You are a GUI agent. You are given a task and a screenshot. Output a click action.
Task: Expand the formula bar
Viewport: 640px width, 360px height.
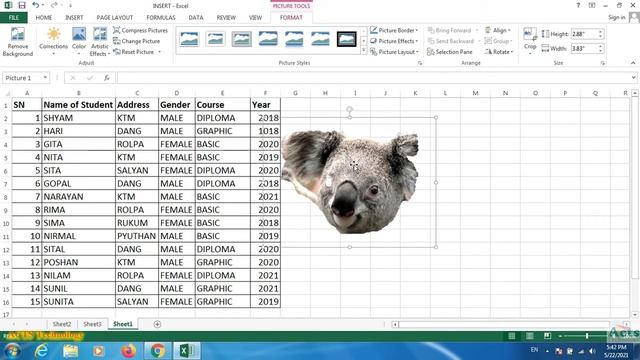point(633,78)
